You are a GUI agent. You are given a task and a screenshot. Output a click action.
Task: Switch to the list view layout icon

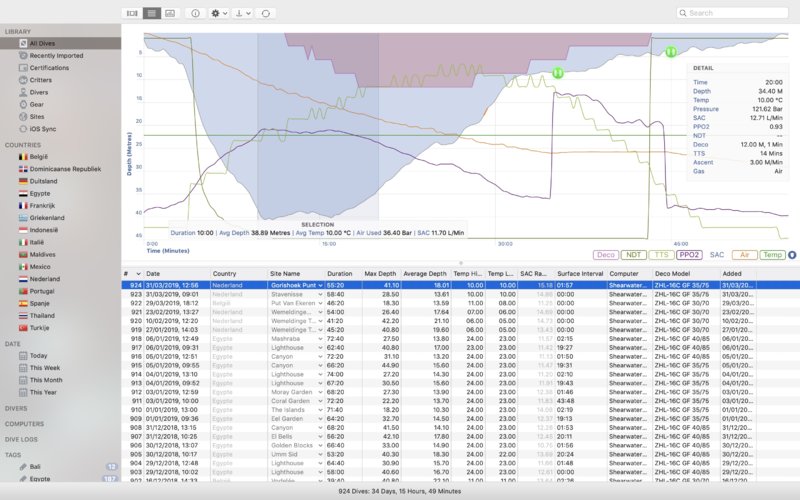(x=151, y=13)
